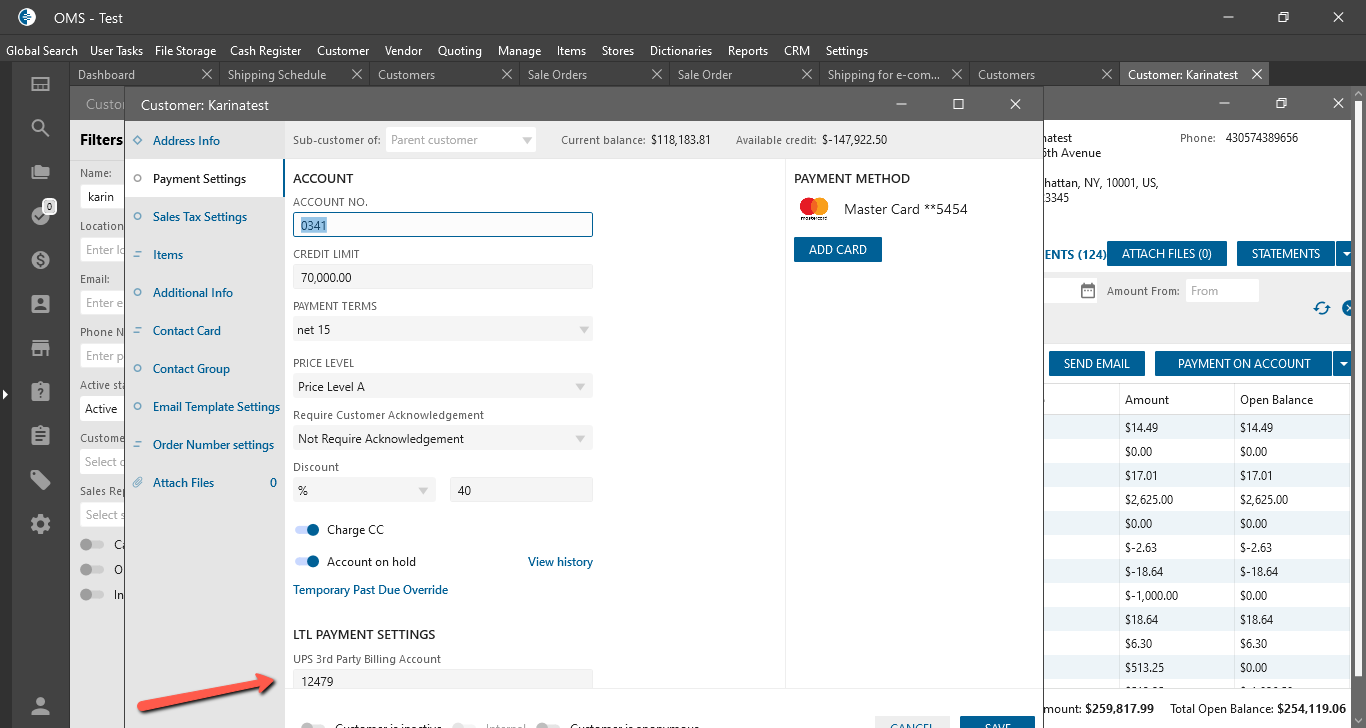The height and width of the screenshot is (728, 1366).
Task: Open the View history link
Action: 560,562
